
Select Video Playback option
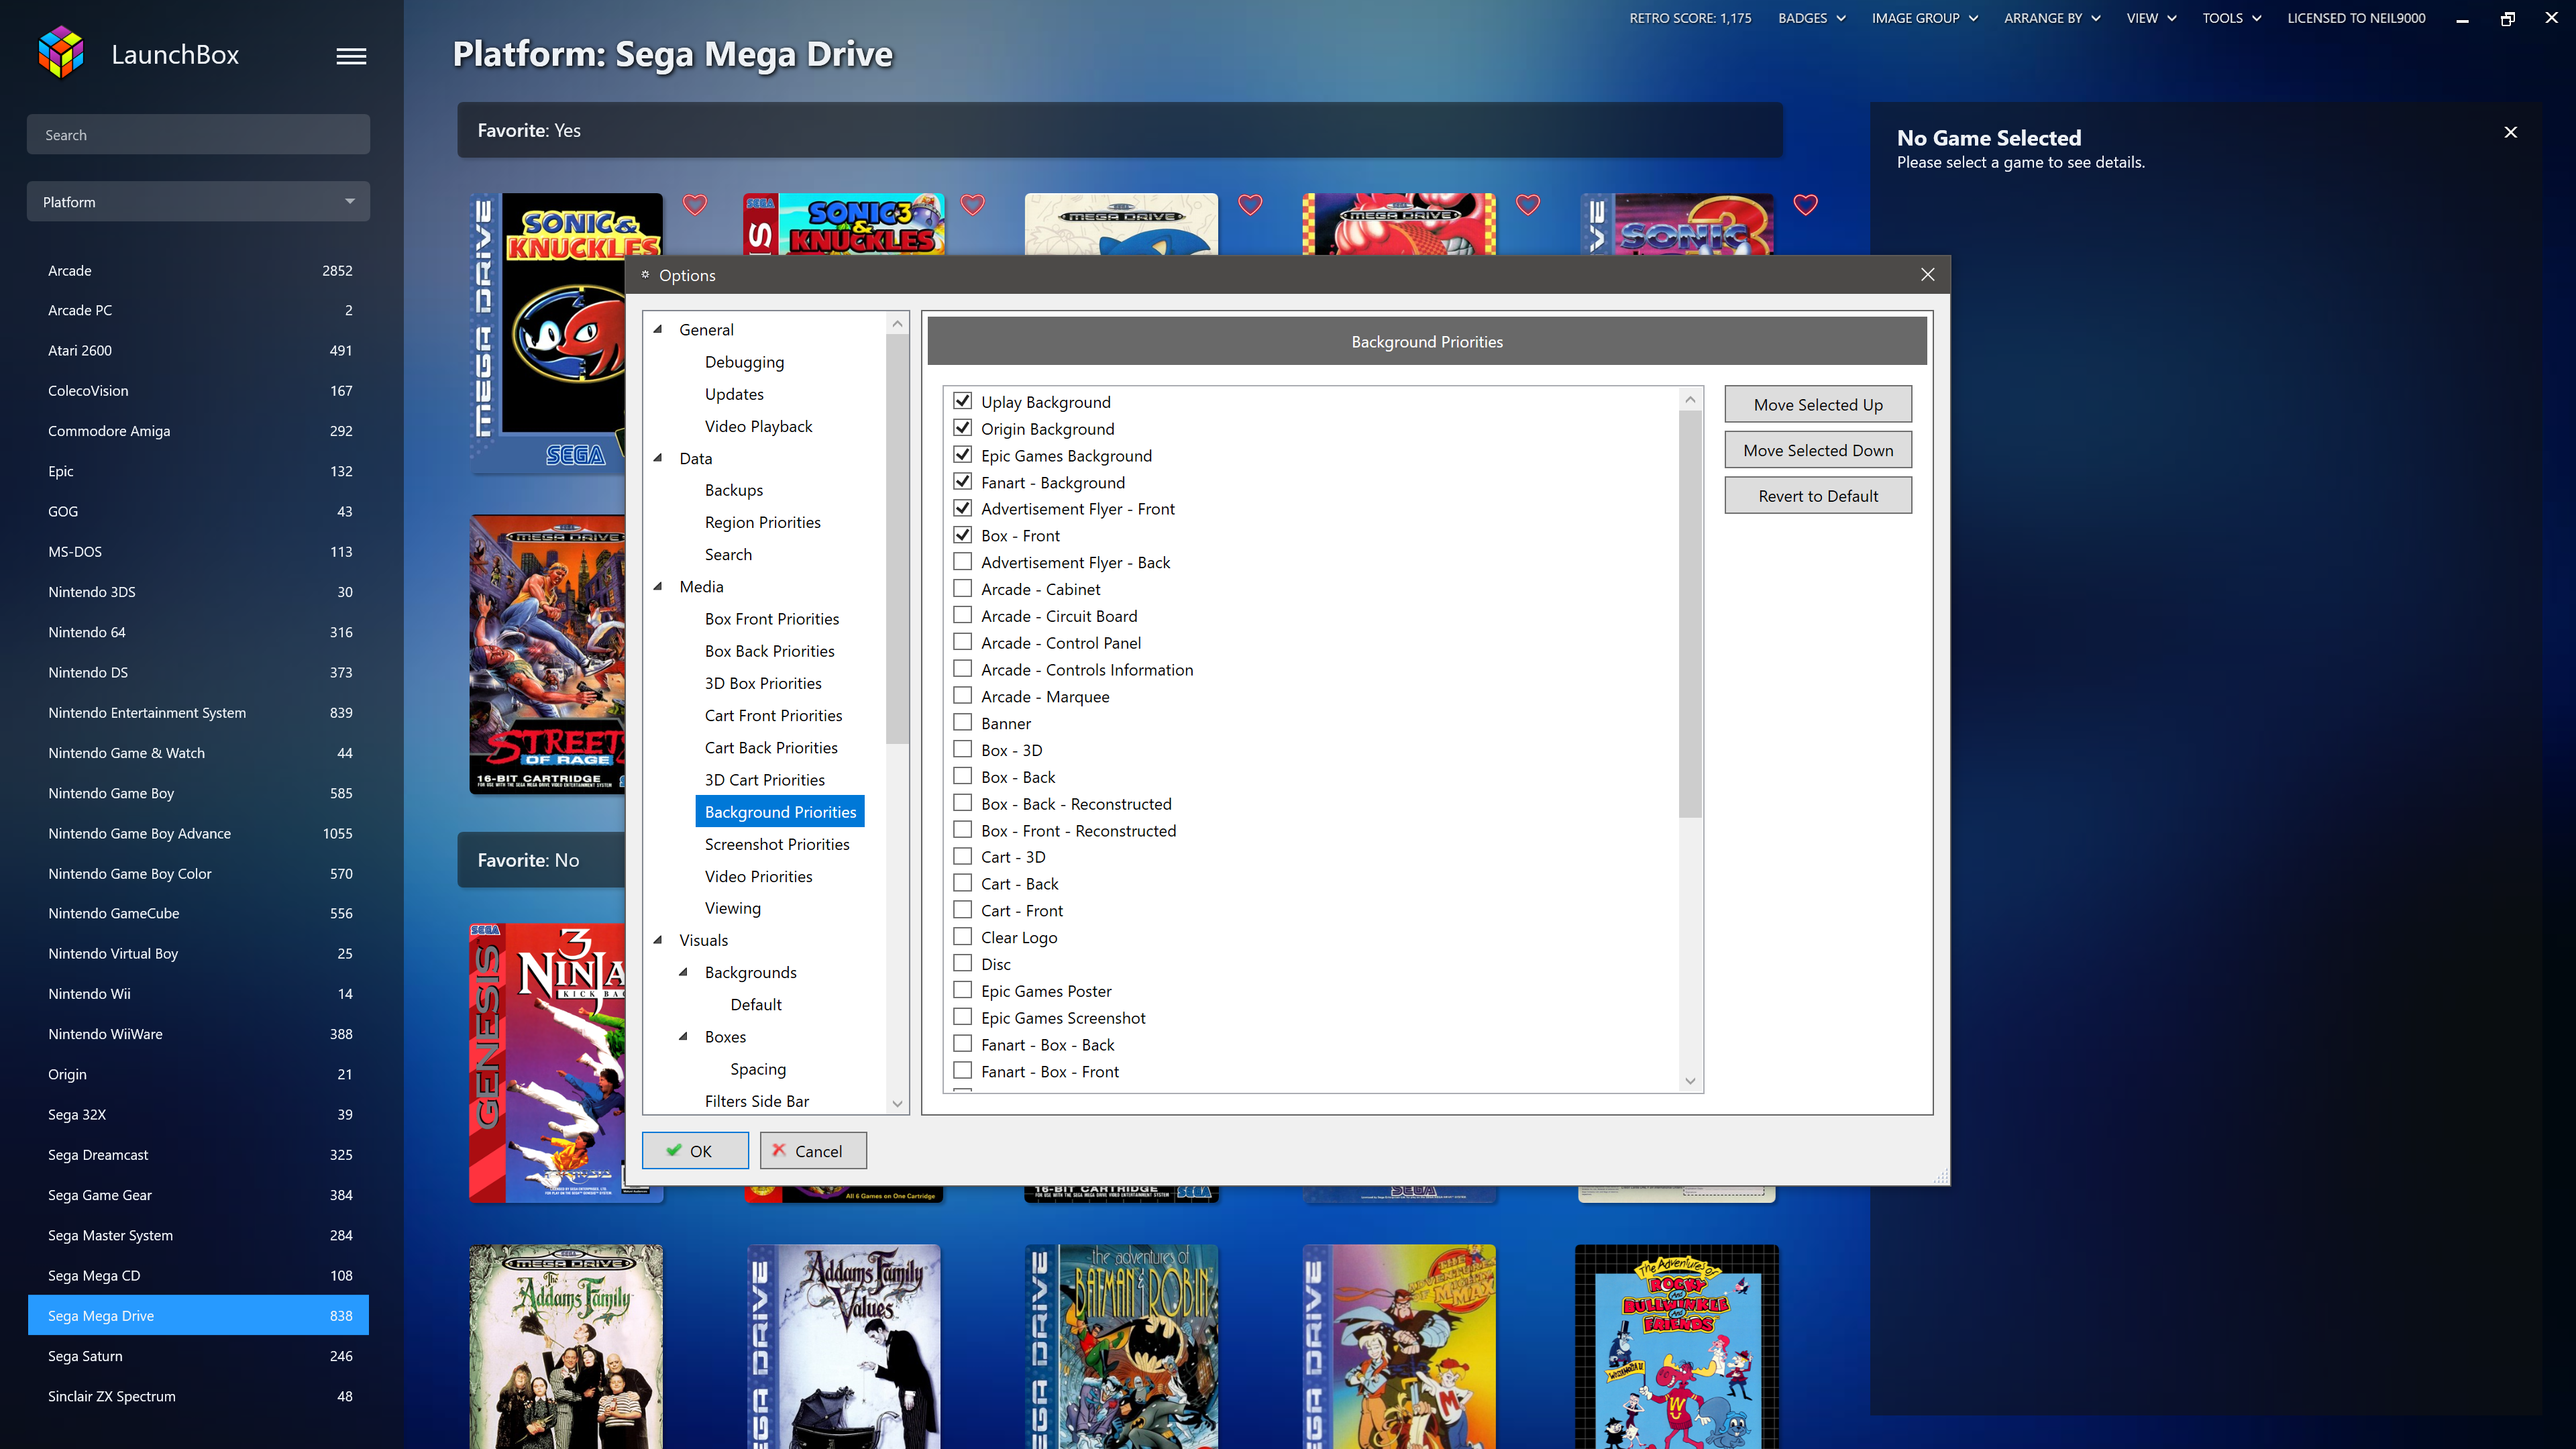pyautogui.click(x=758, y=426)
